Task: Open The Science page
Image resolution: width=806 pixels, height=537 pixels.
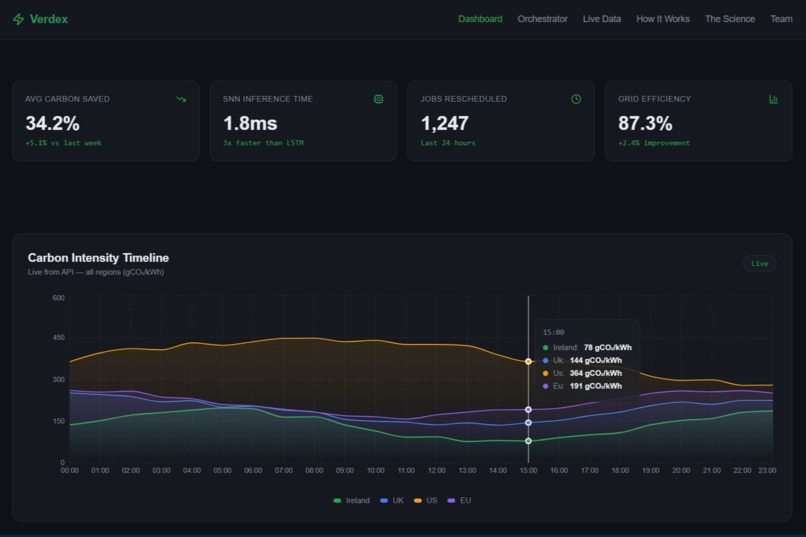Action: (x=729, y=19)
